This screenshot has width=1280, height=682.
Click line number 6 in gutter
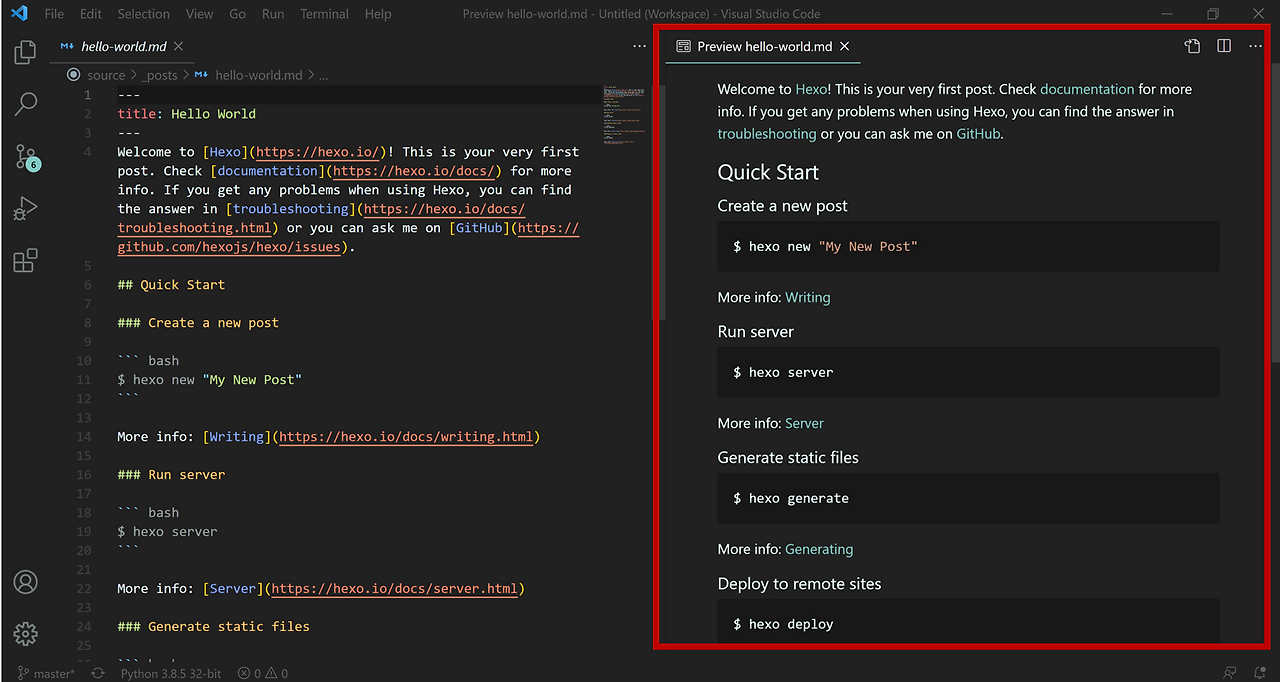click(x=88, y=285)
